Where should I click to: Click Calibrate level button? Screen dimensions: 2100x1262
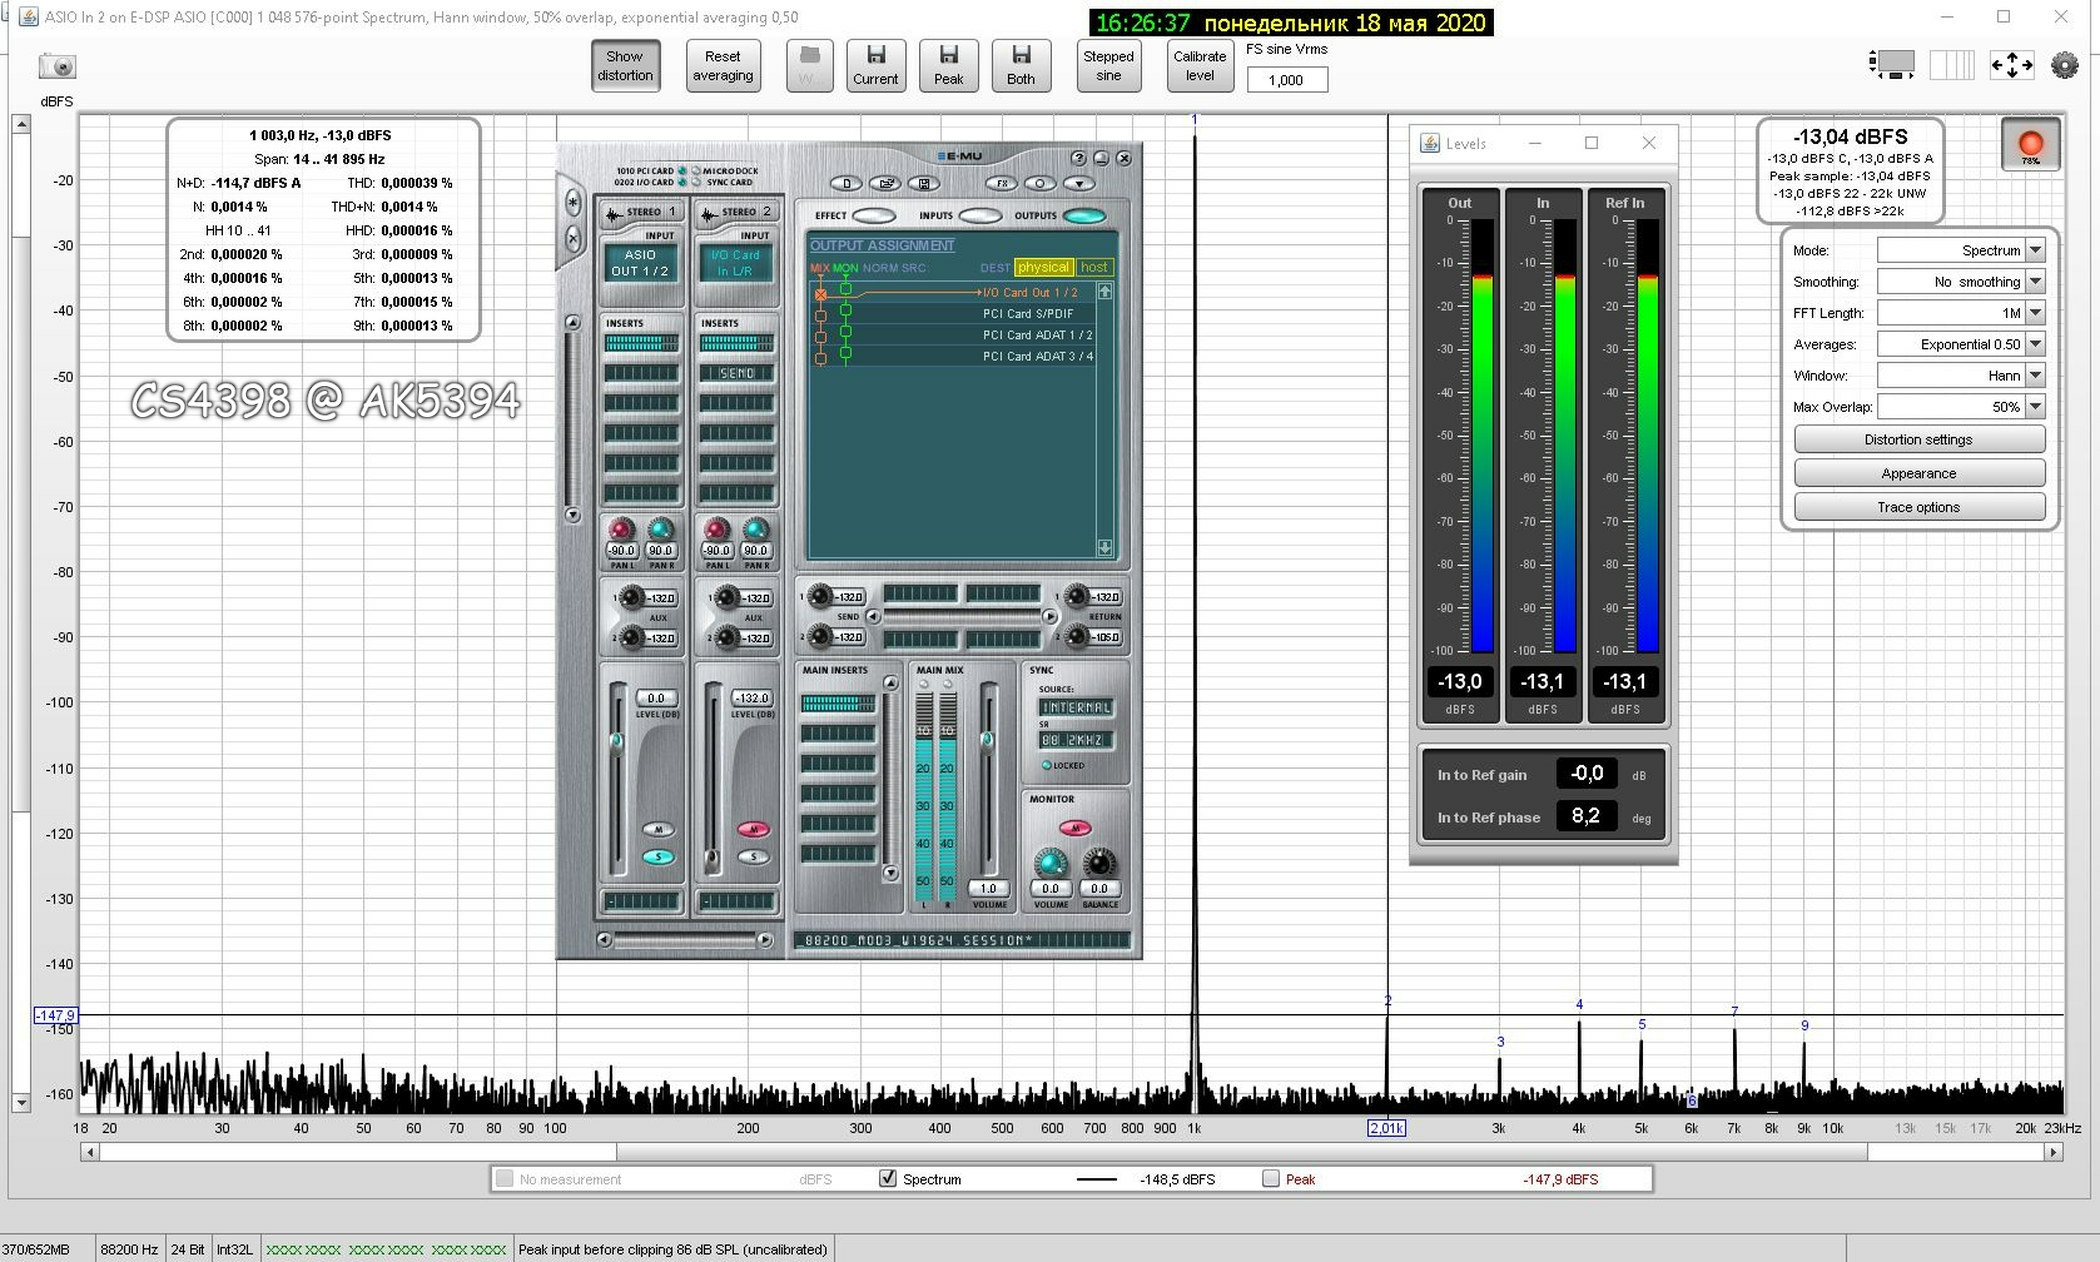tap(1199, 66)
